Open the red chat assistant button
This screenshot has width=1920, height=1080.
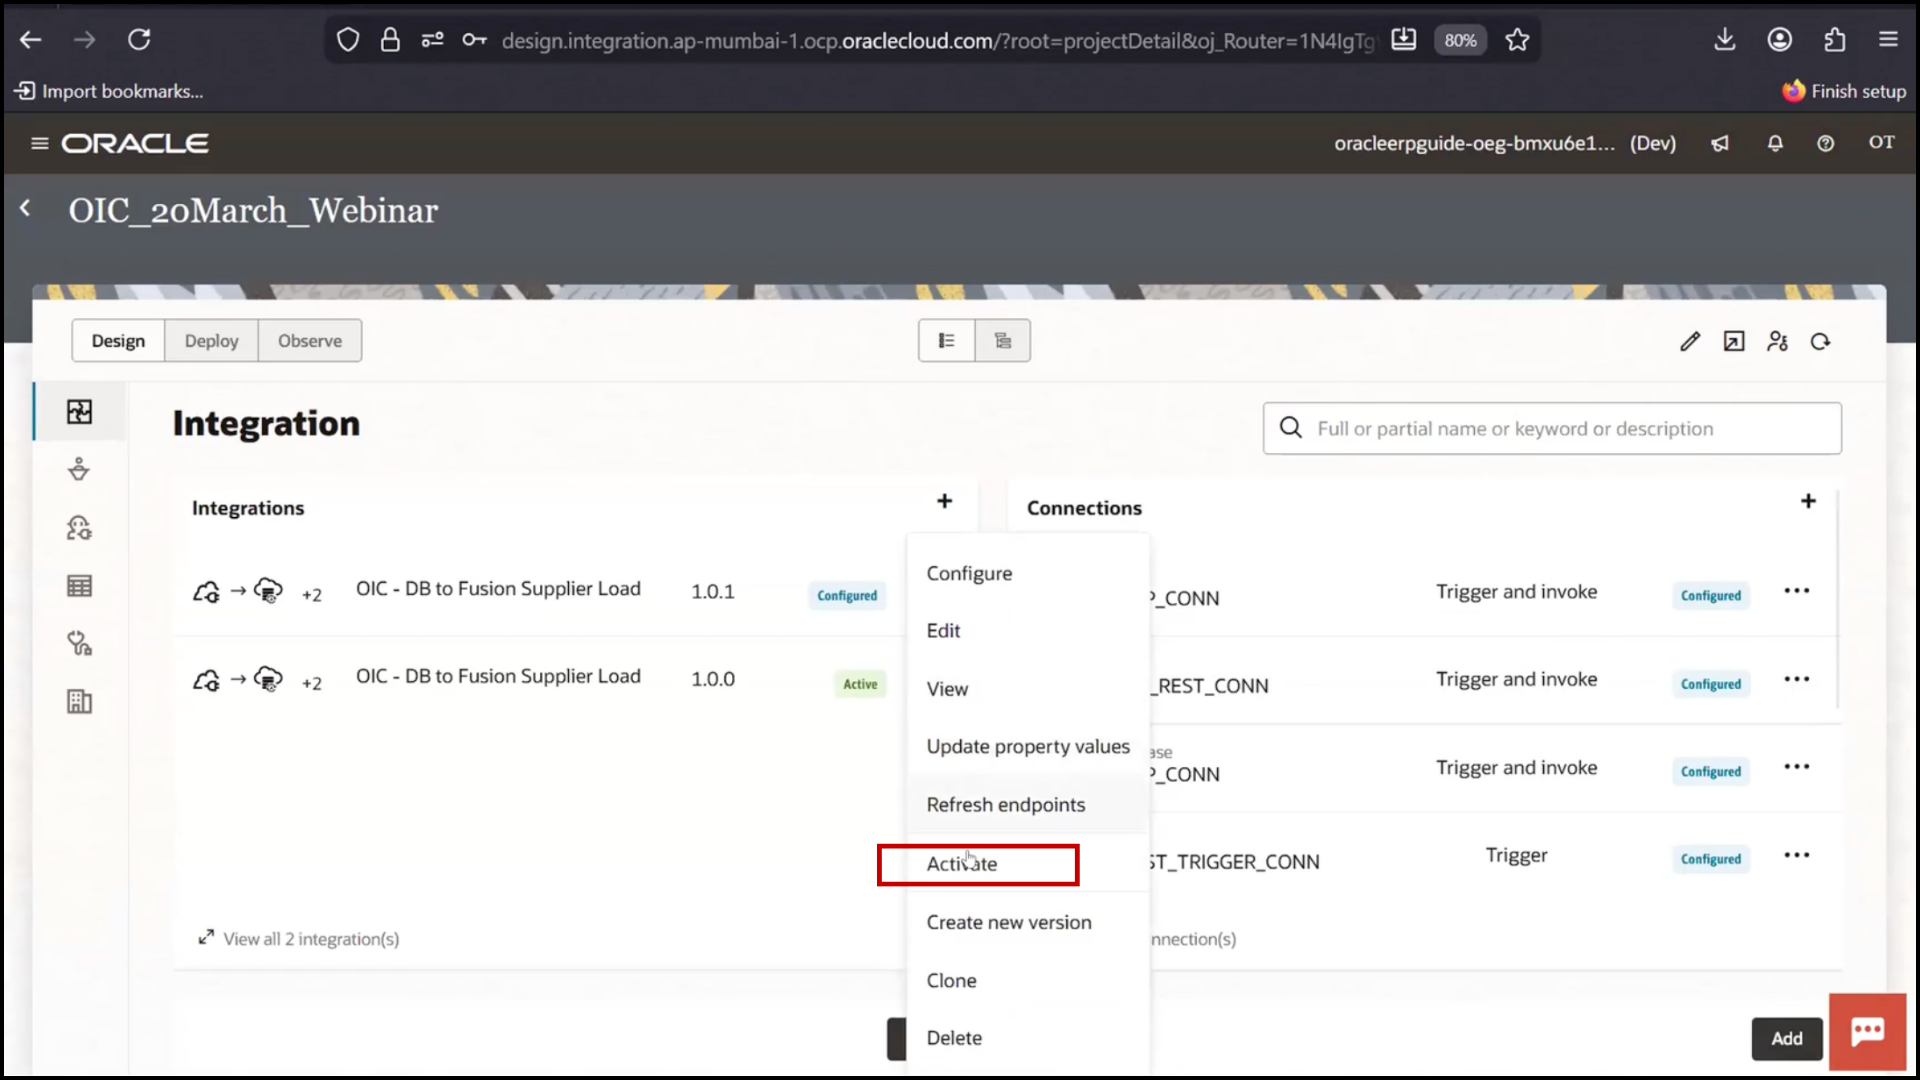[x=1867, y=1032]
